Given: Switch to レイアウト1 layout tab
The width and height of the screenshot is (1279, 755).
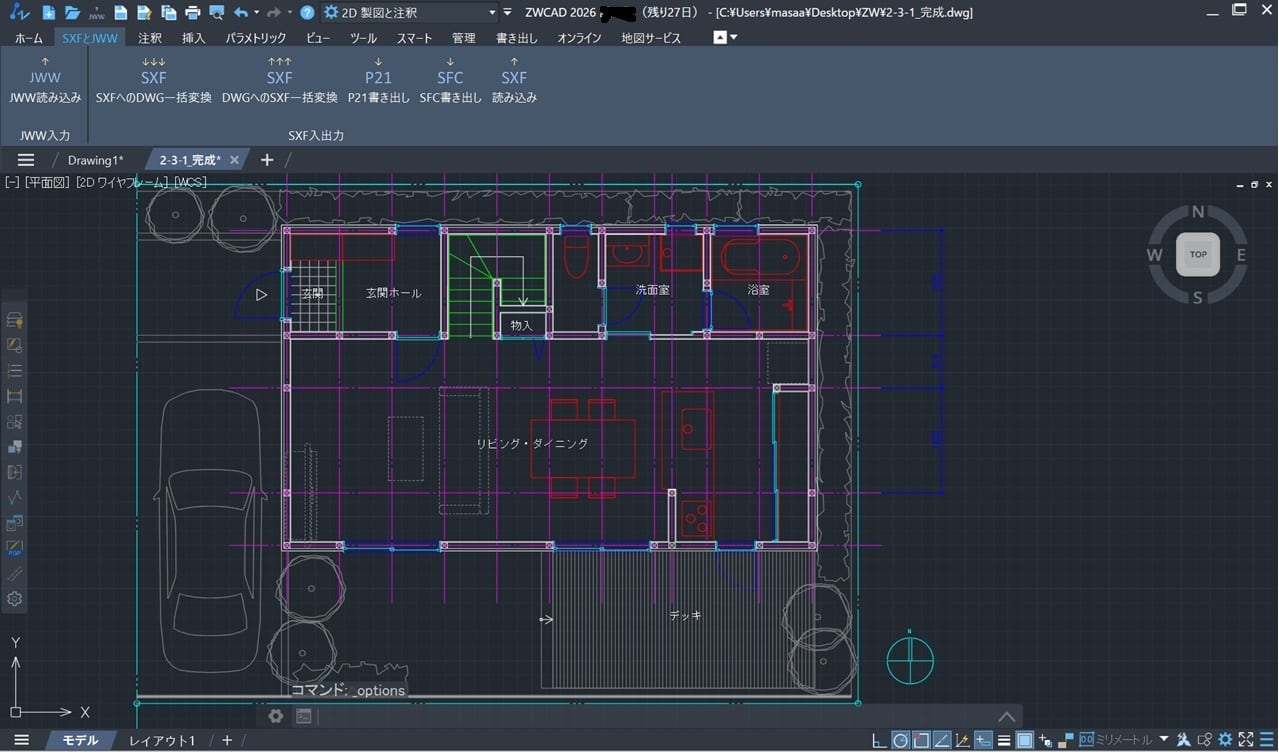Looking at the screenshot, I should pos(162,741).
